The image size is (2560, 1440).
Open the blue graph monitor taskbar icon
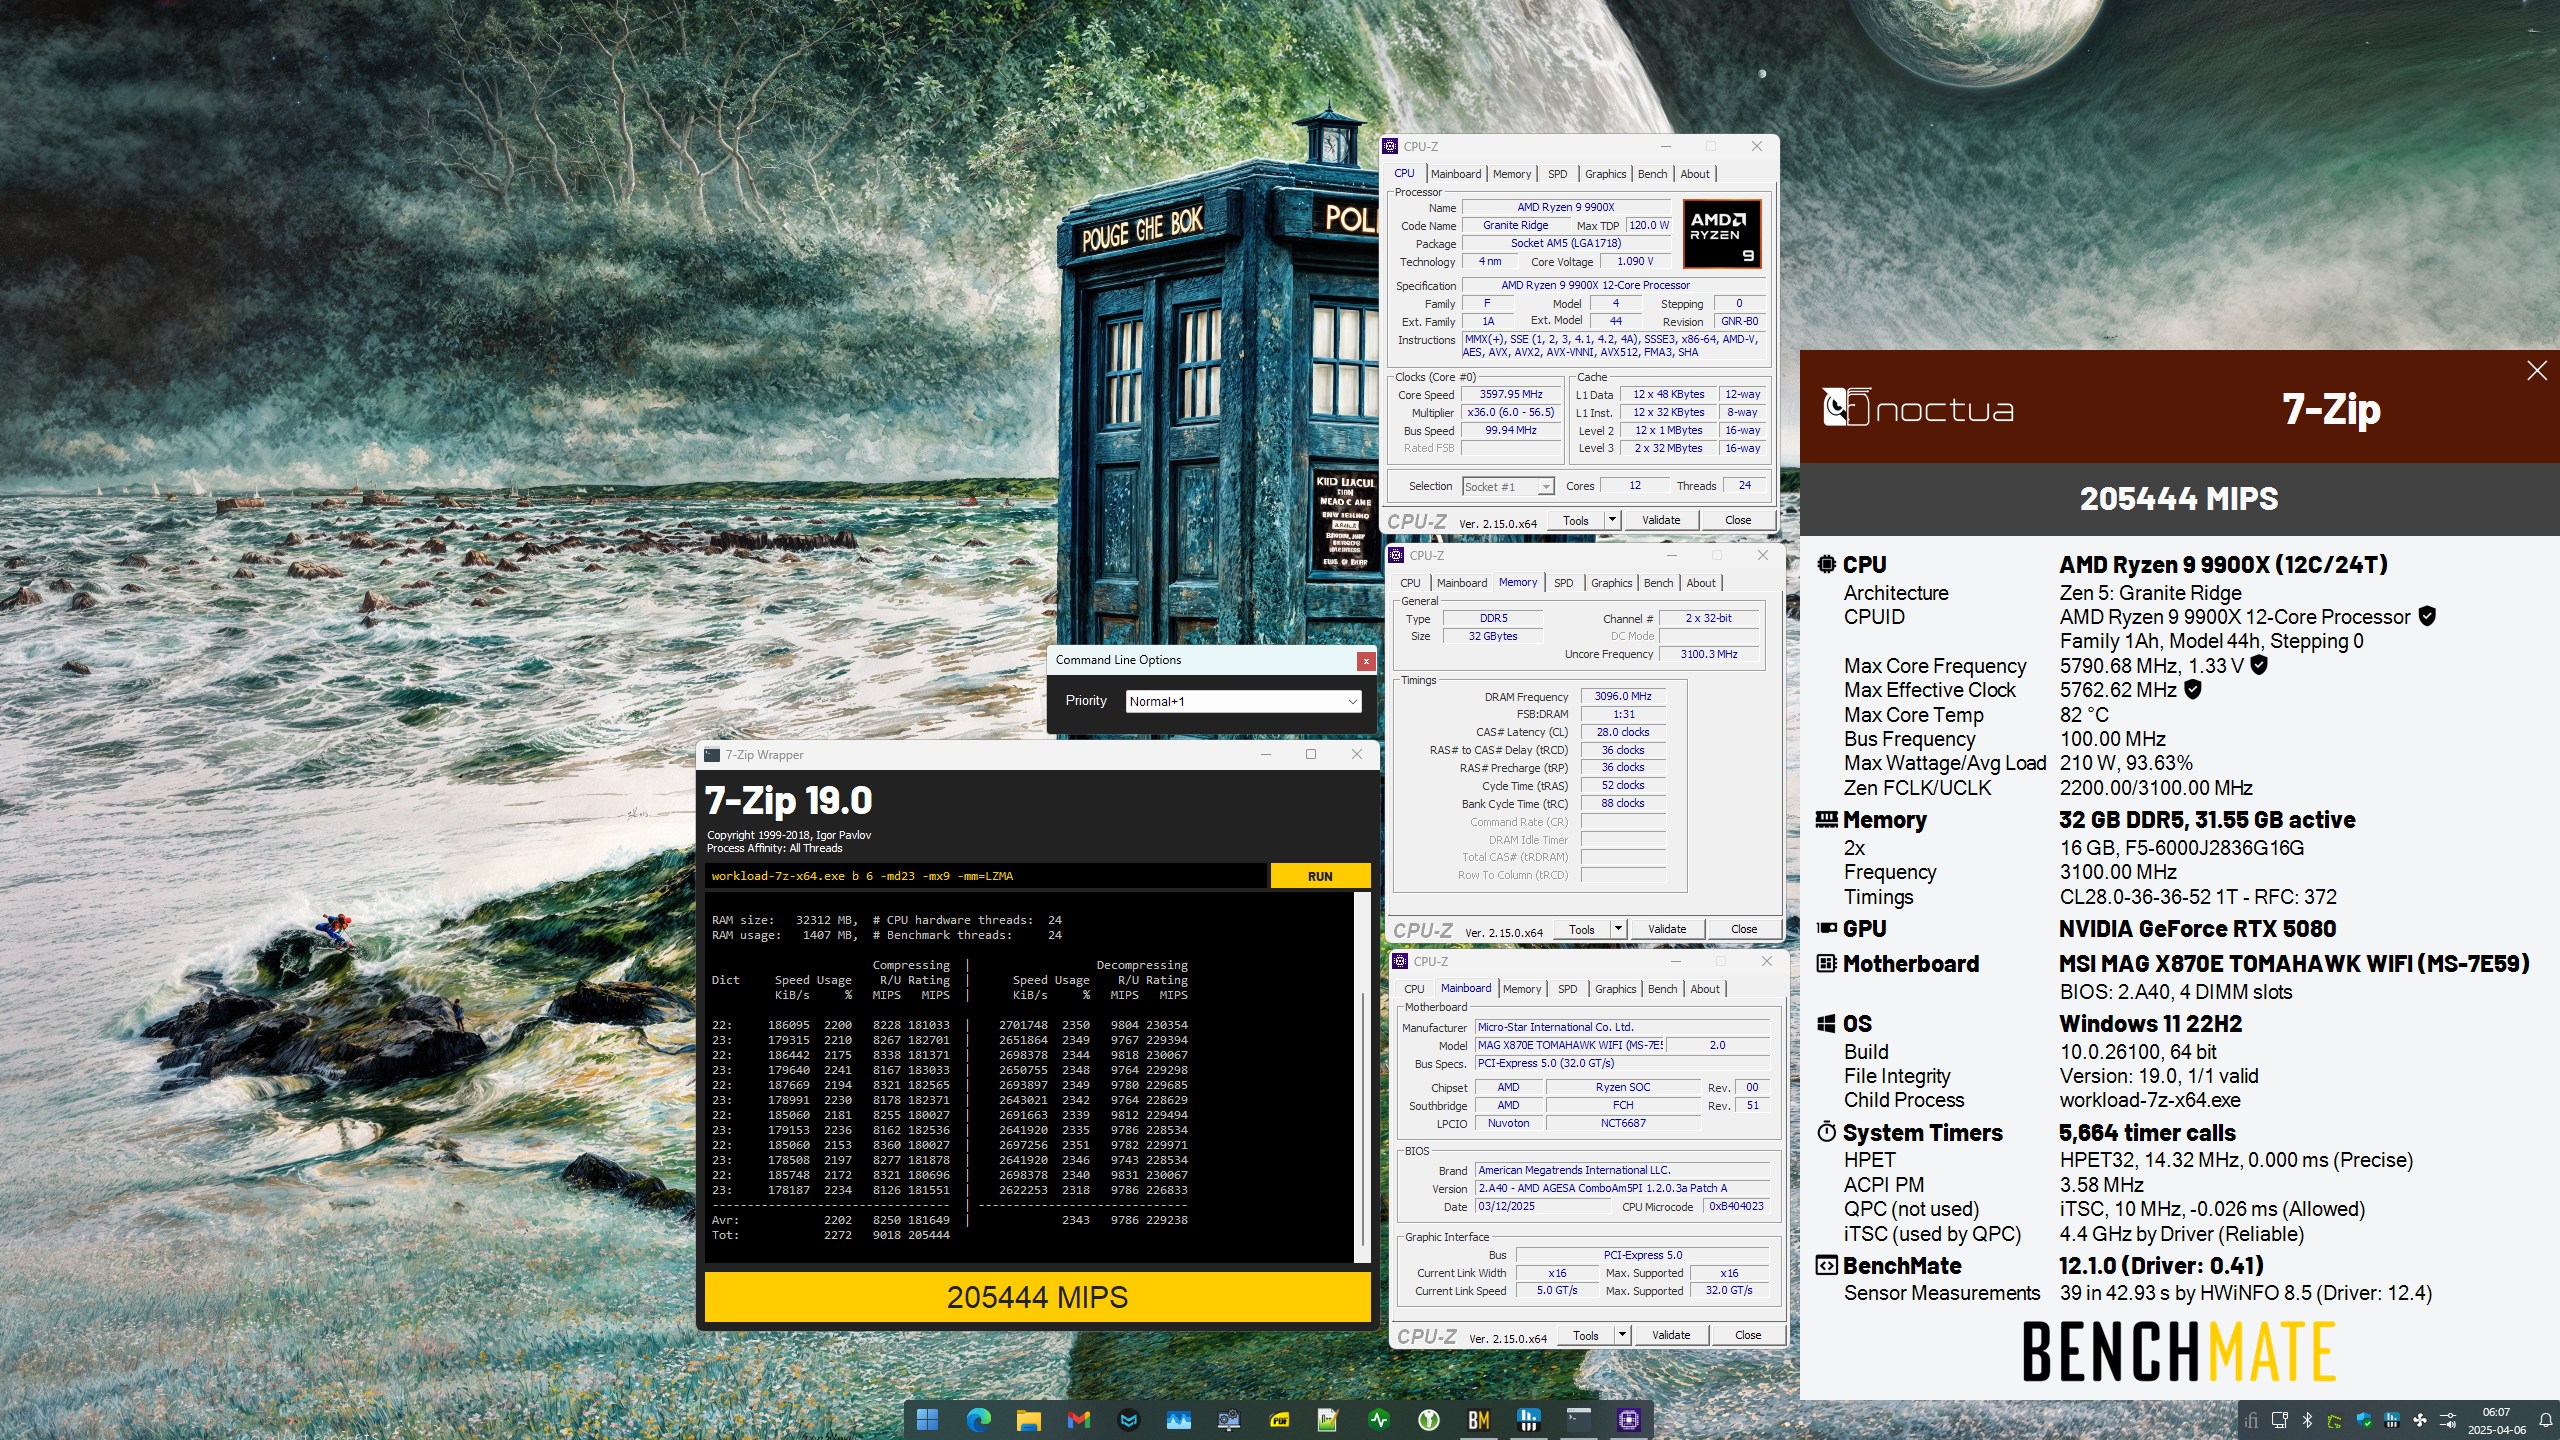point(1178,1419)
